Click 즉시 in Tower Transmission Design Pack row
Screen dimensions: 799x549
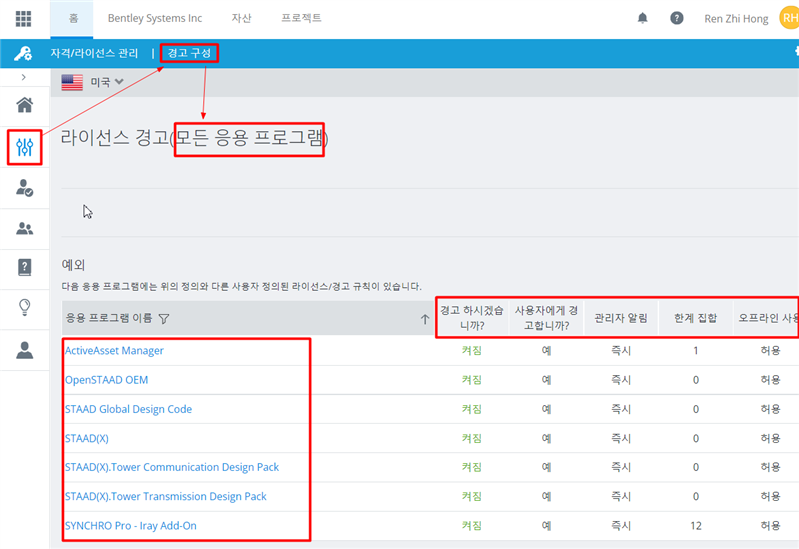[621, 496]
